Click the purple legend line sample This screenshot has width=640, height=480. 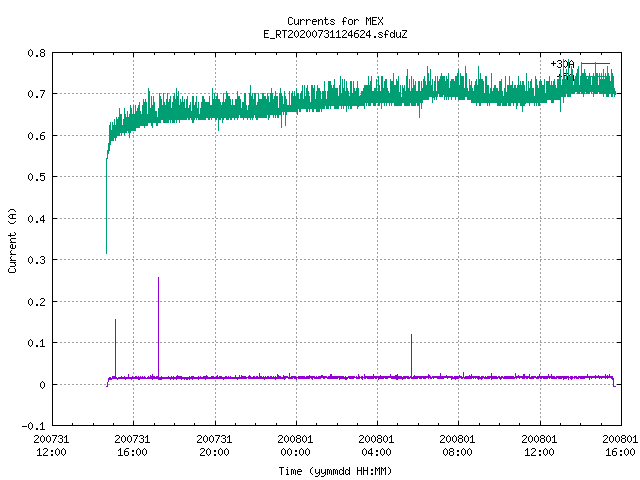click(596, 64)
